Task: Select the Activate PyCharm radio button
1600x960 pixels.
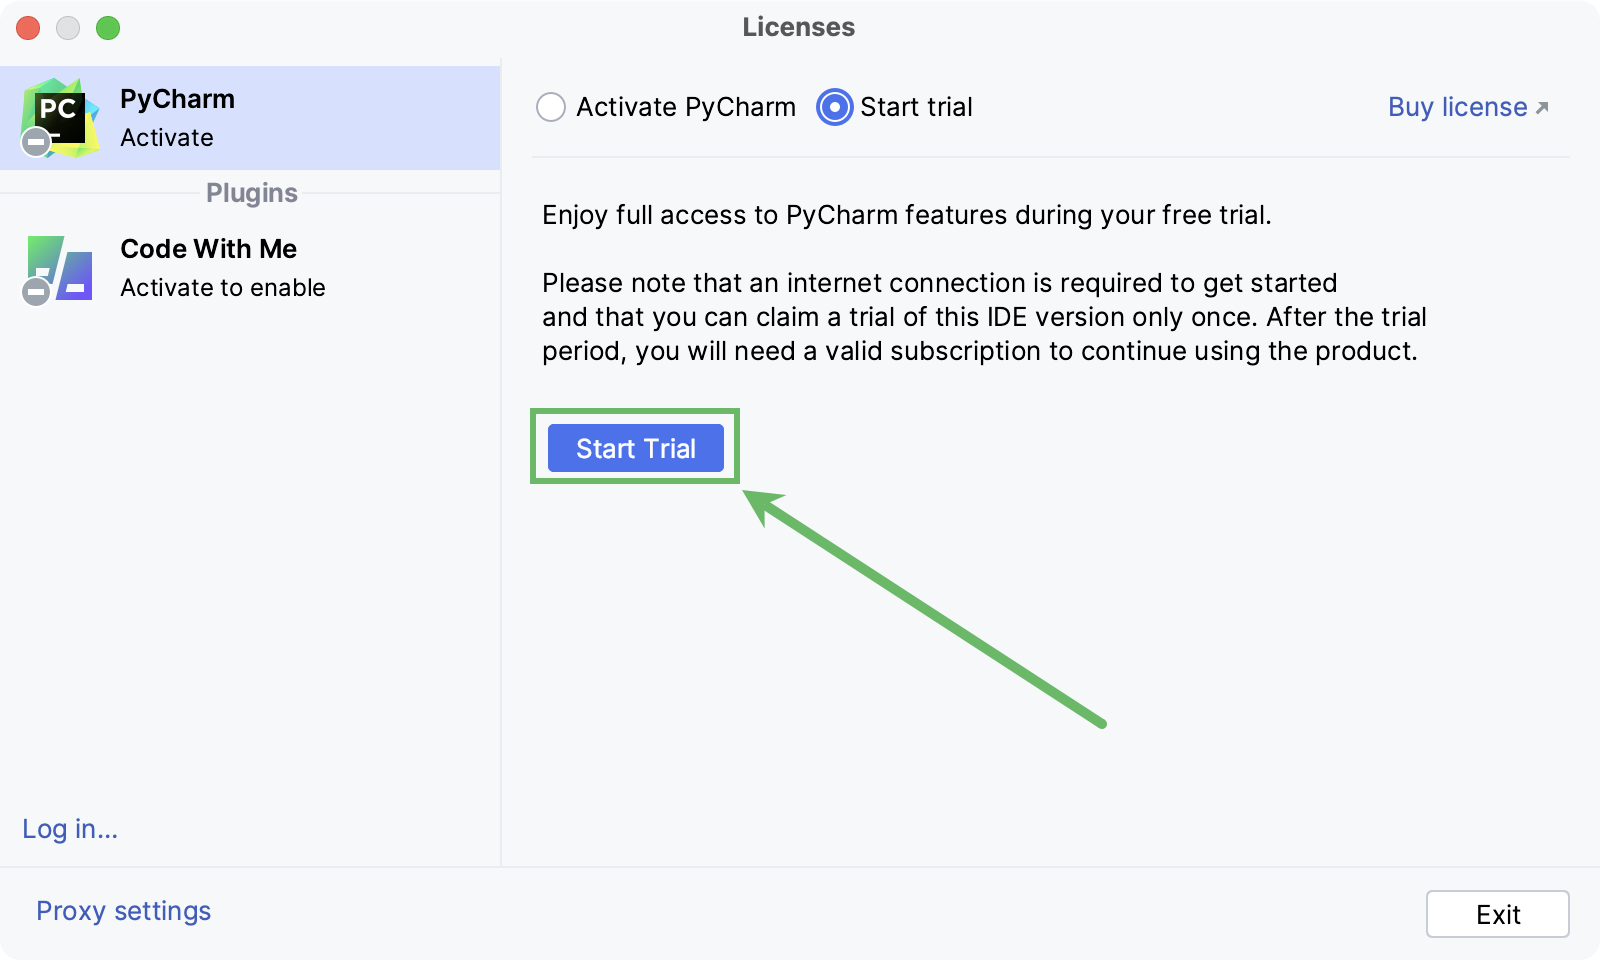Action: [x=551, y=107]
